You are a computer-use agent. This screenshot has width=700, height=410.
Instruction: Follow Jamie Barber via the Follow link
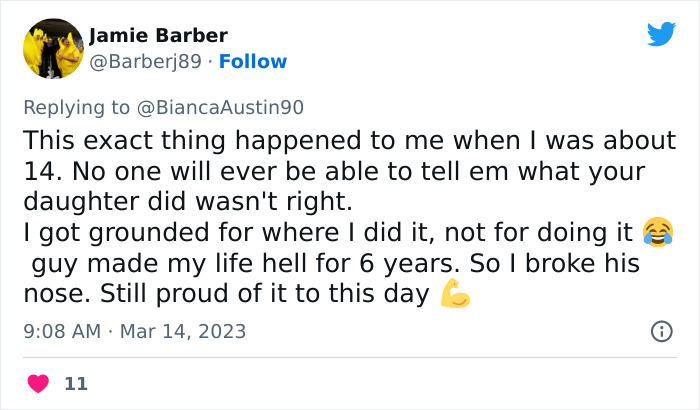[x=253, y=62]
